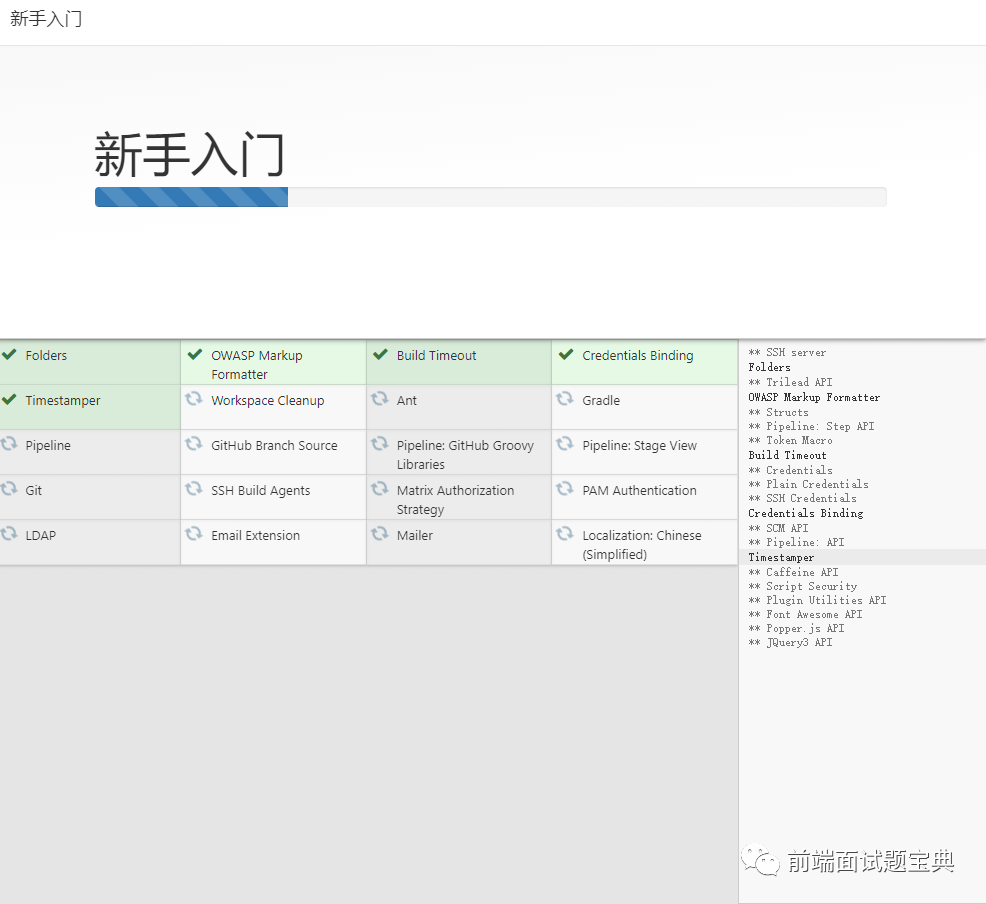
Task: Click 'Credentials Binding' heading in install log
Action: coord(806,513)
